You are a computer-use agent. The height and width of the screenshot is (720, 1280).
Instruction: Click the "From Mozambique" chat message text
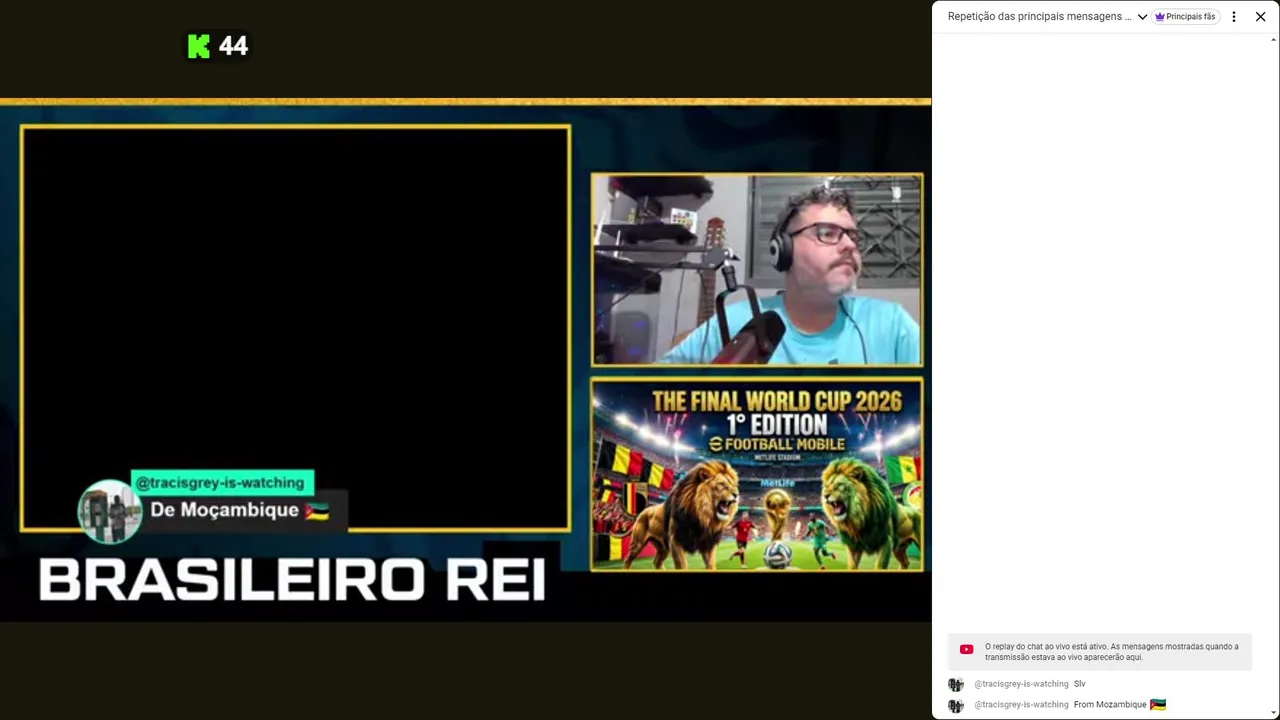click(x=1110, y=705)
